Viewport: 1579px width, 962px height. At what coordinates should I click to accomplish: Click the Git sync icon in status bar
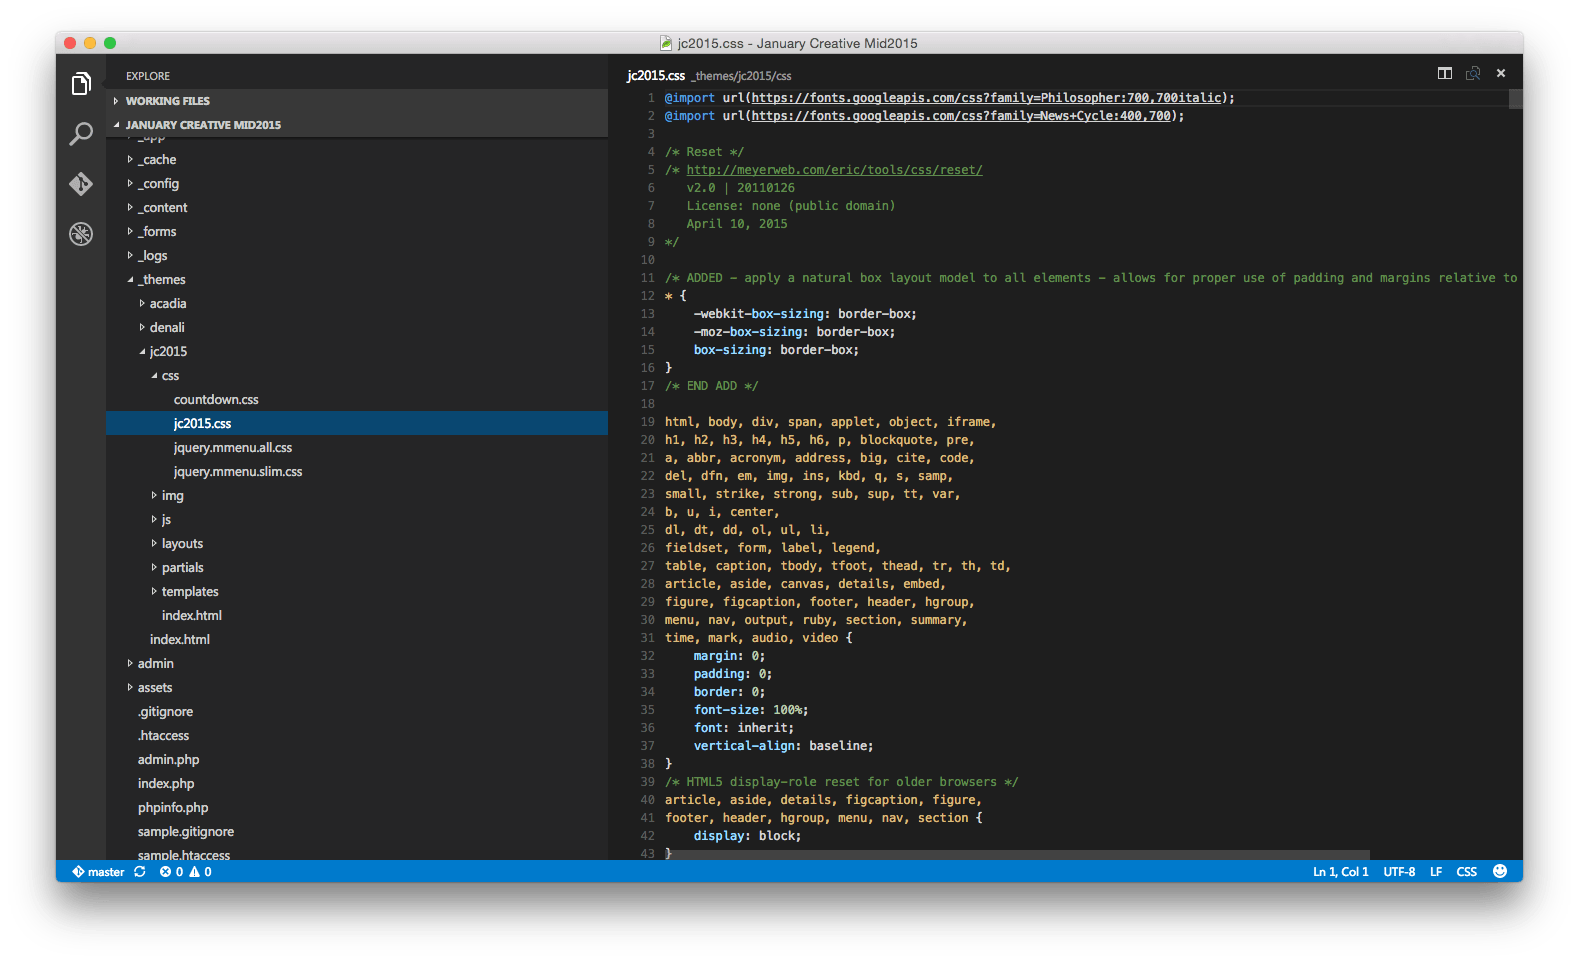pos(140,872)
